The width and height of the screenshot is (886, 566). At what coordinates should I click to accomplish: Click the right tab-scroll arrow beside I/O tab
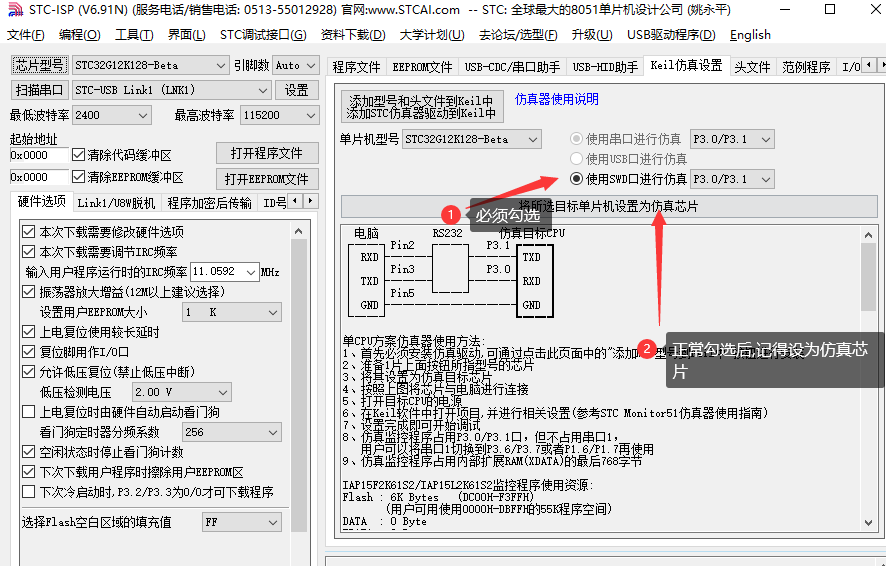coord(881,65)
